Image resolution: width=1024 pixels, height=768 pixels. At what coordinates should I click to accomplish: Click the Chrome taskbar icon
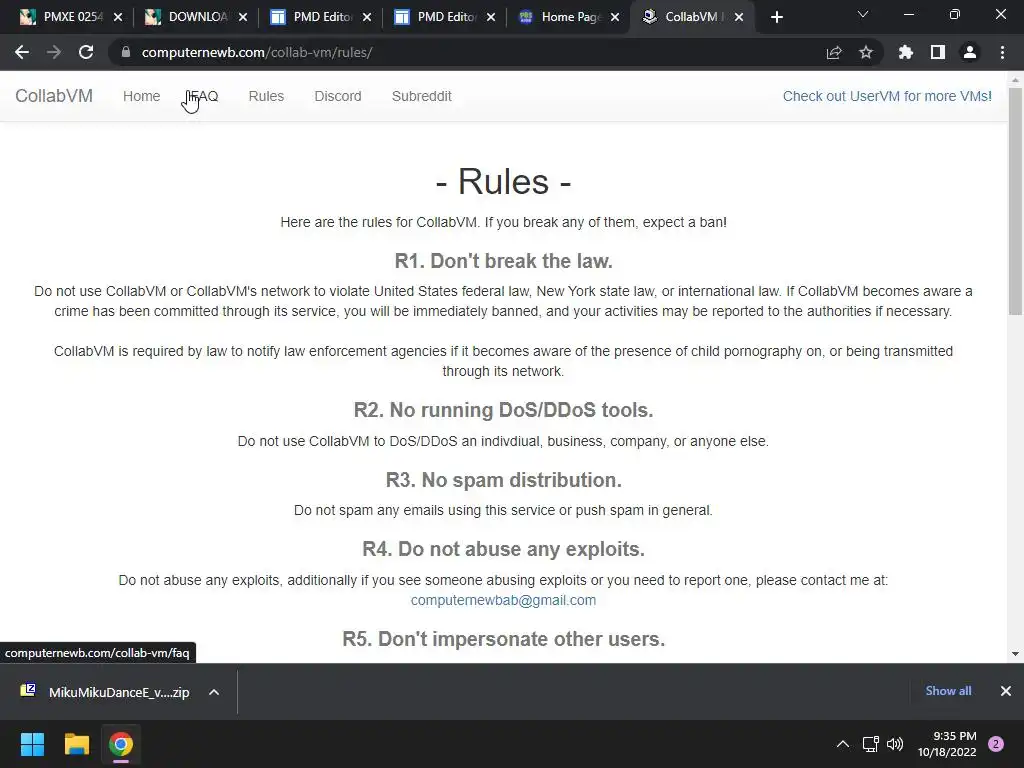pos(121,744)
